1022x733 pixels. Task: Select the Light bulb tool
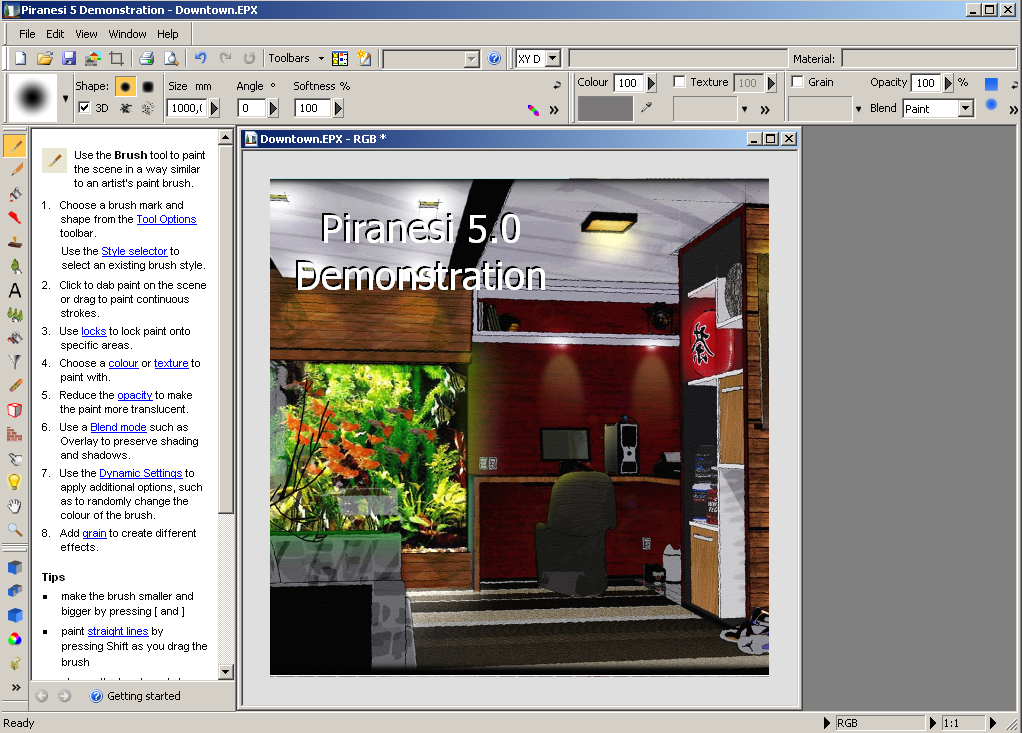15,481
